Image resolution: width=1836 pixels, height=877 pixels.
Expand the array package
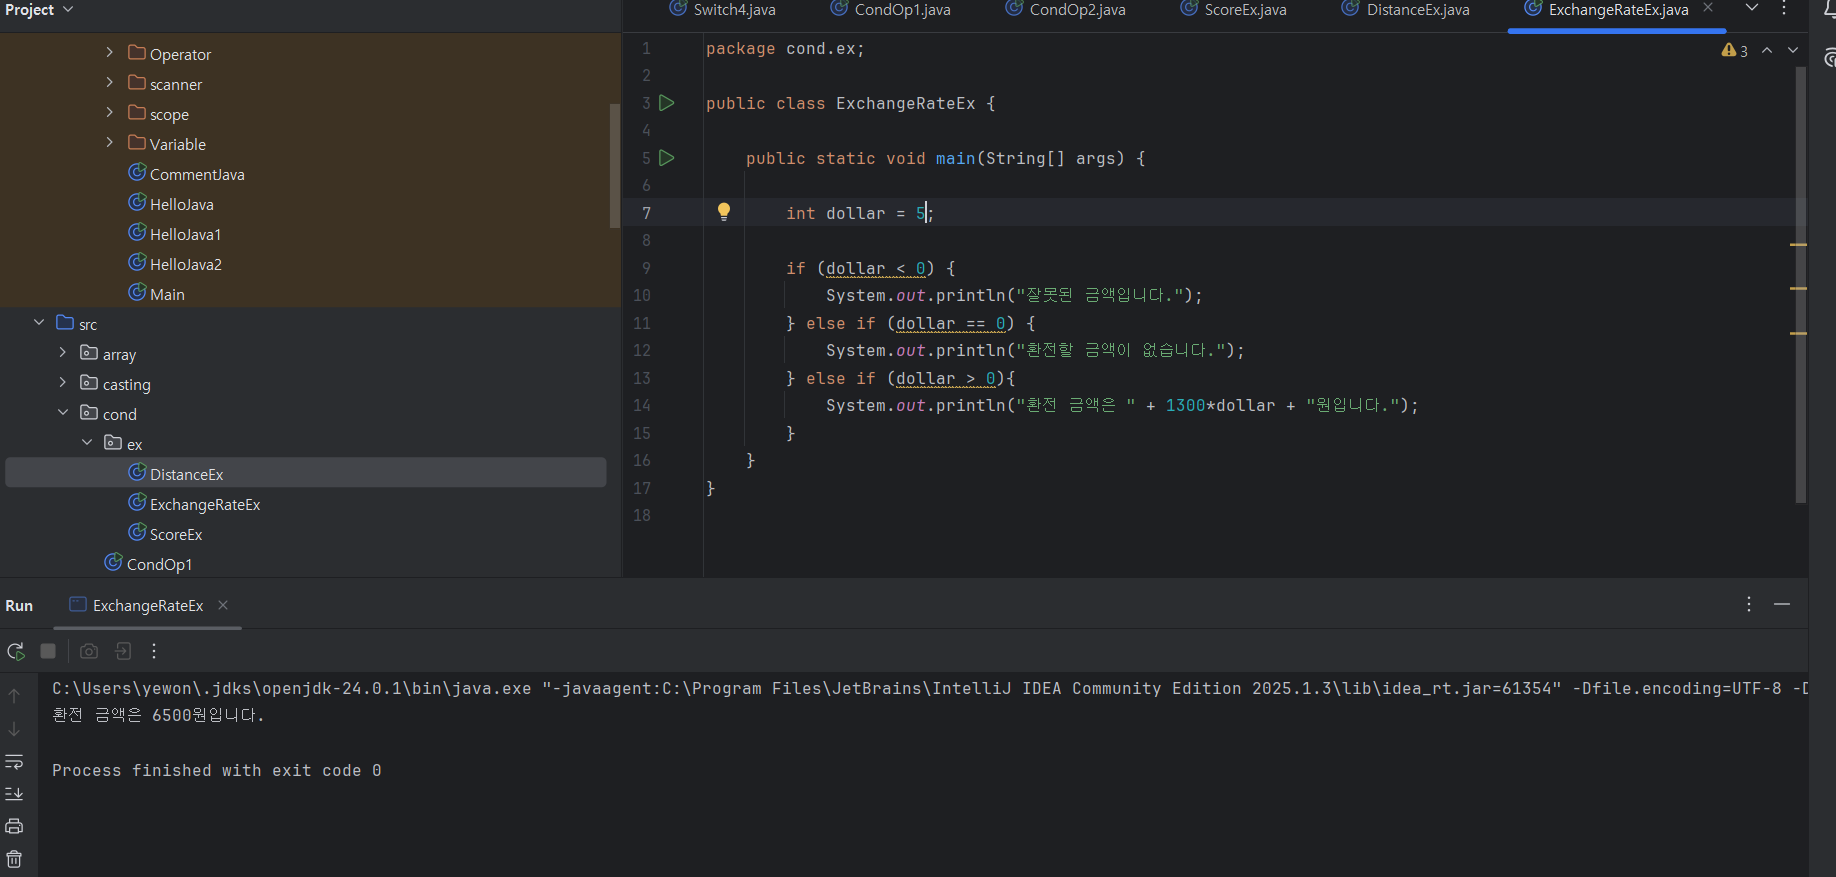click(63, 352)
